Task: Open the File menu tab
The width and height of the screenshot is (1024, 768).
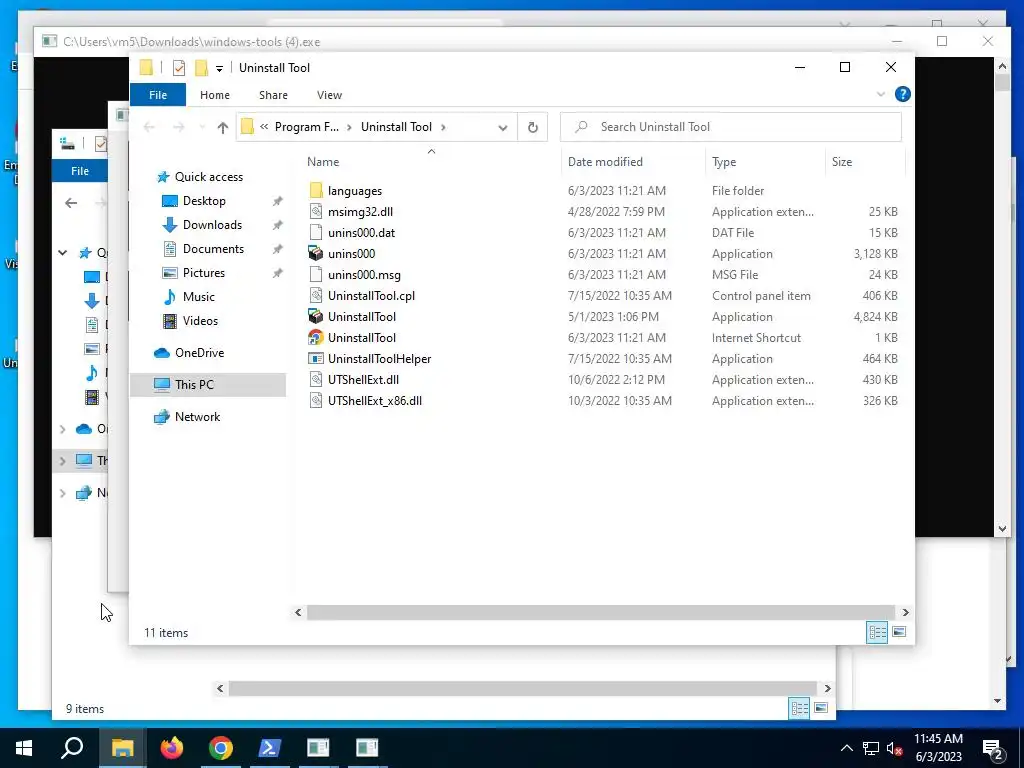Action: click(x=158, y=95)
